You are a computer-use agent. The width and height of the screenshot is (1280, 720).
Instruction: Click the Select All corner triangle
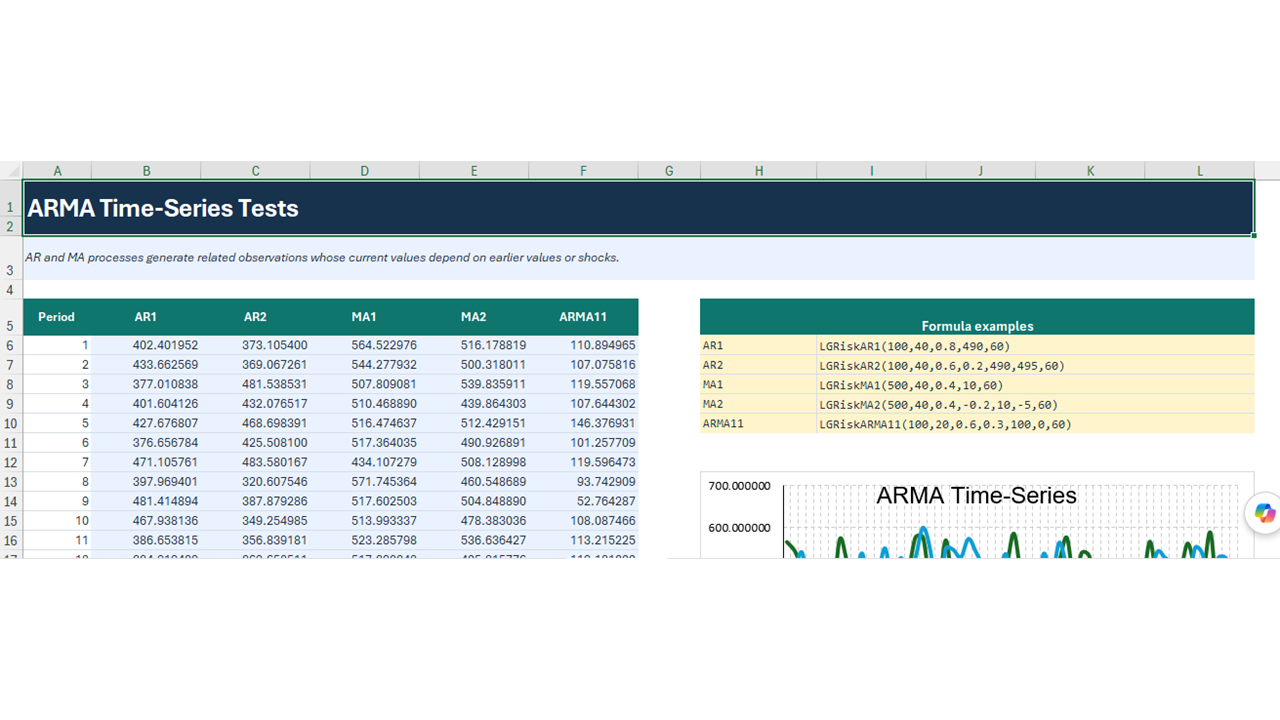(11, 171)
